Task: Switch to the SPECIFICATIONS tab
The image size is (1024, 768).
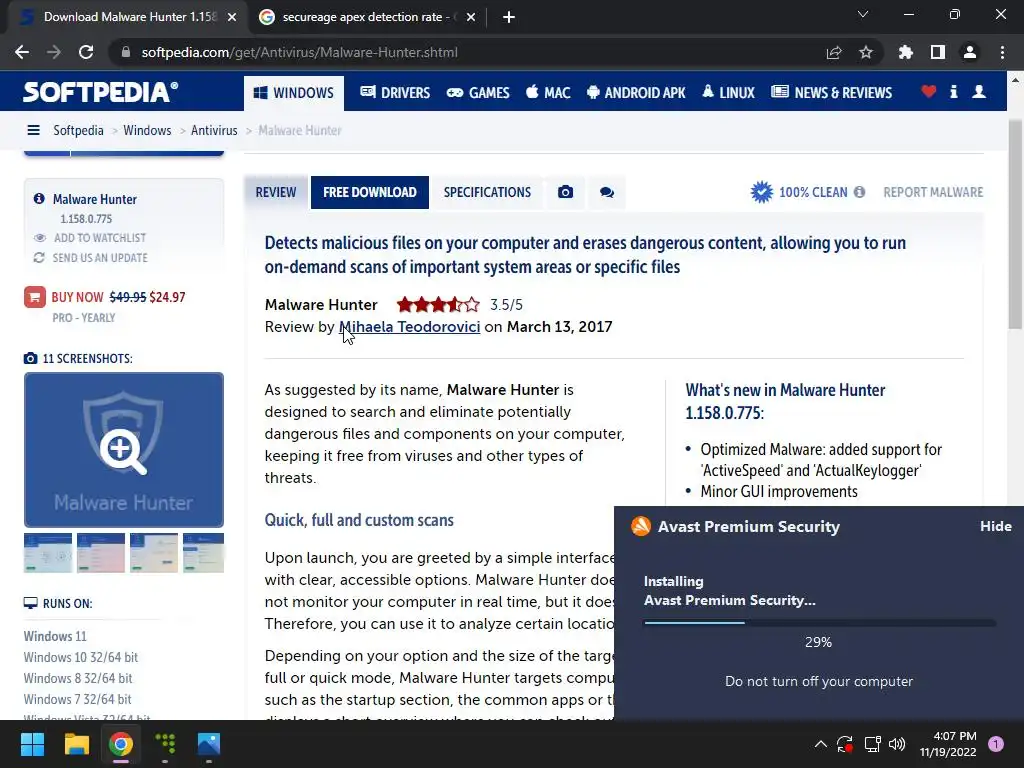Action: click(487, 192)
